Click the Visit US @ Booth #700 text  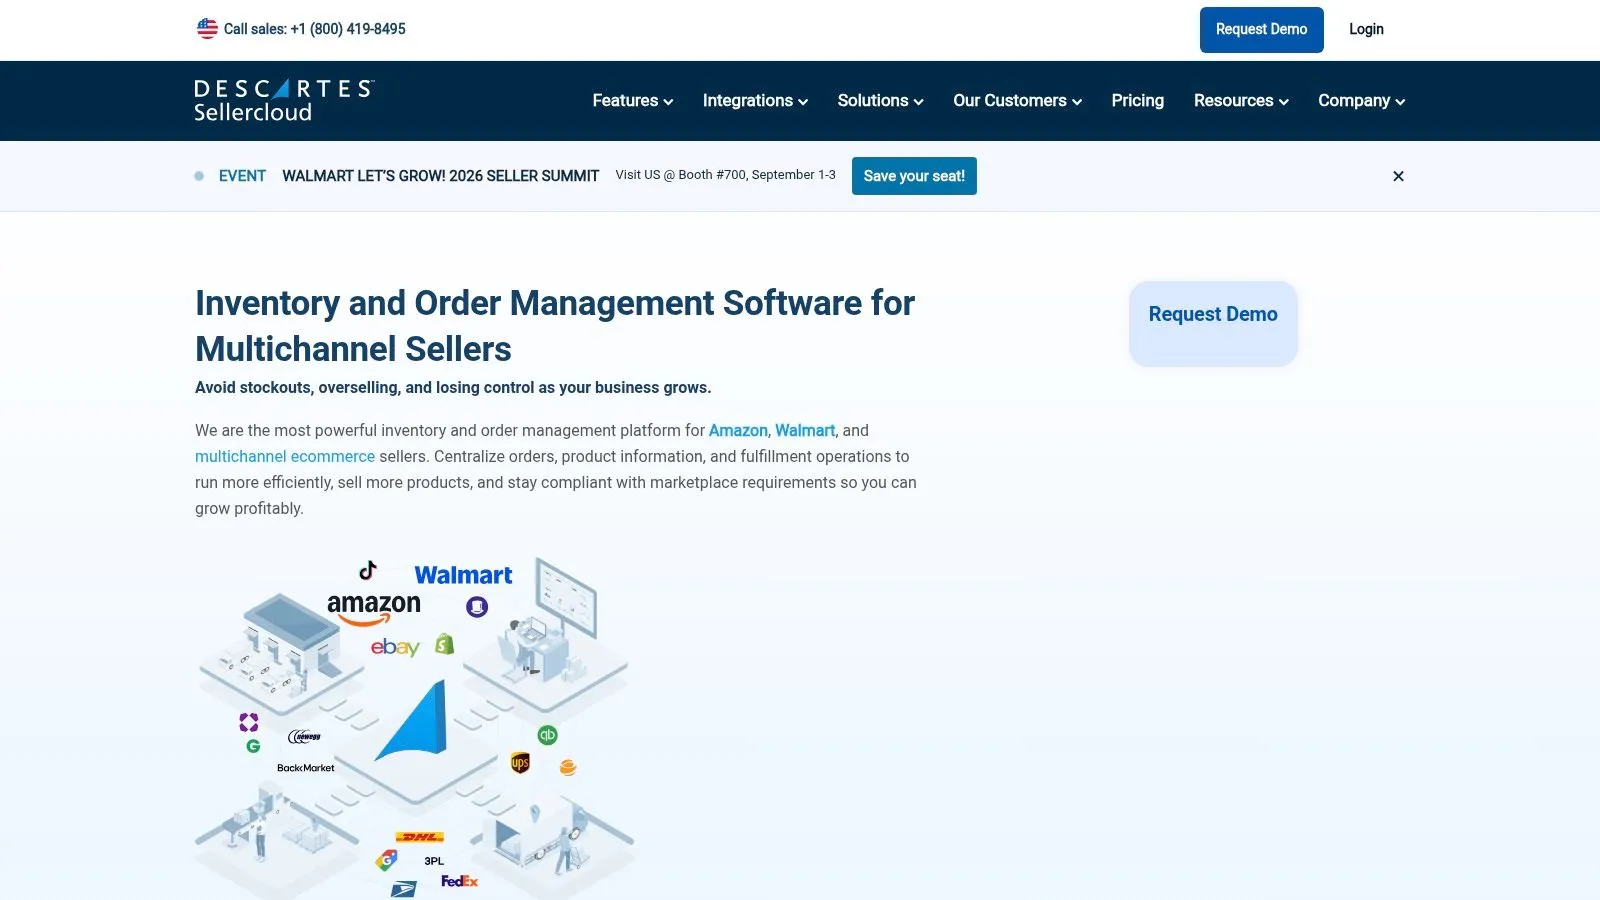tap(725, 175)
